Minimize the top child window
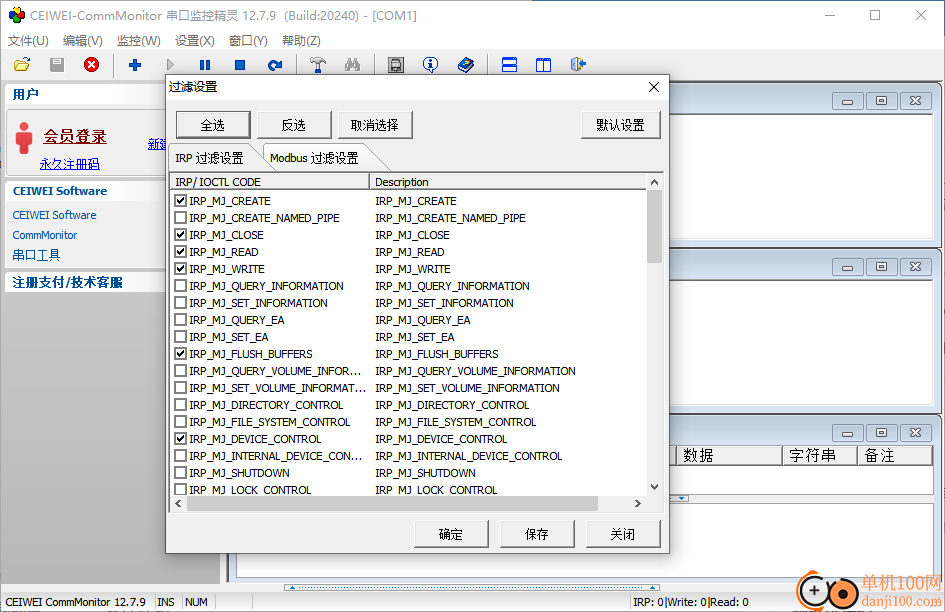The height and width of the screenshot is (612, 945). click(x=847, y=101)
